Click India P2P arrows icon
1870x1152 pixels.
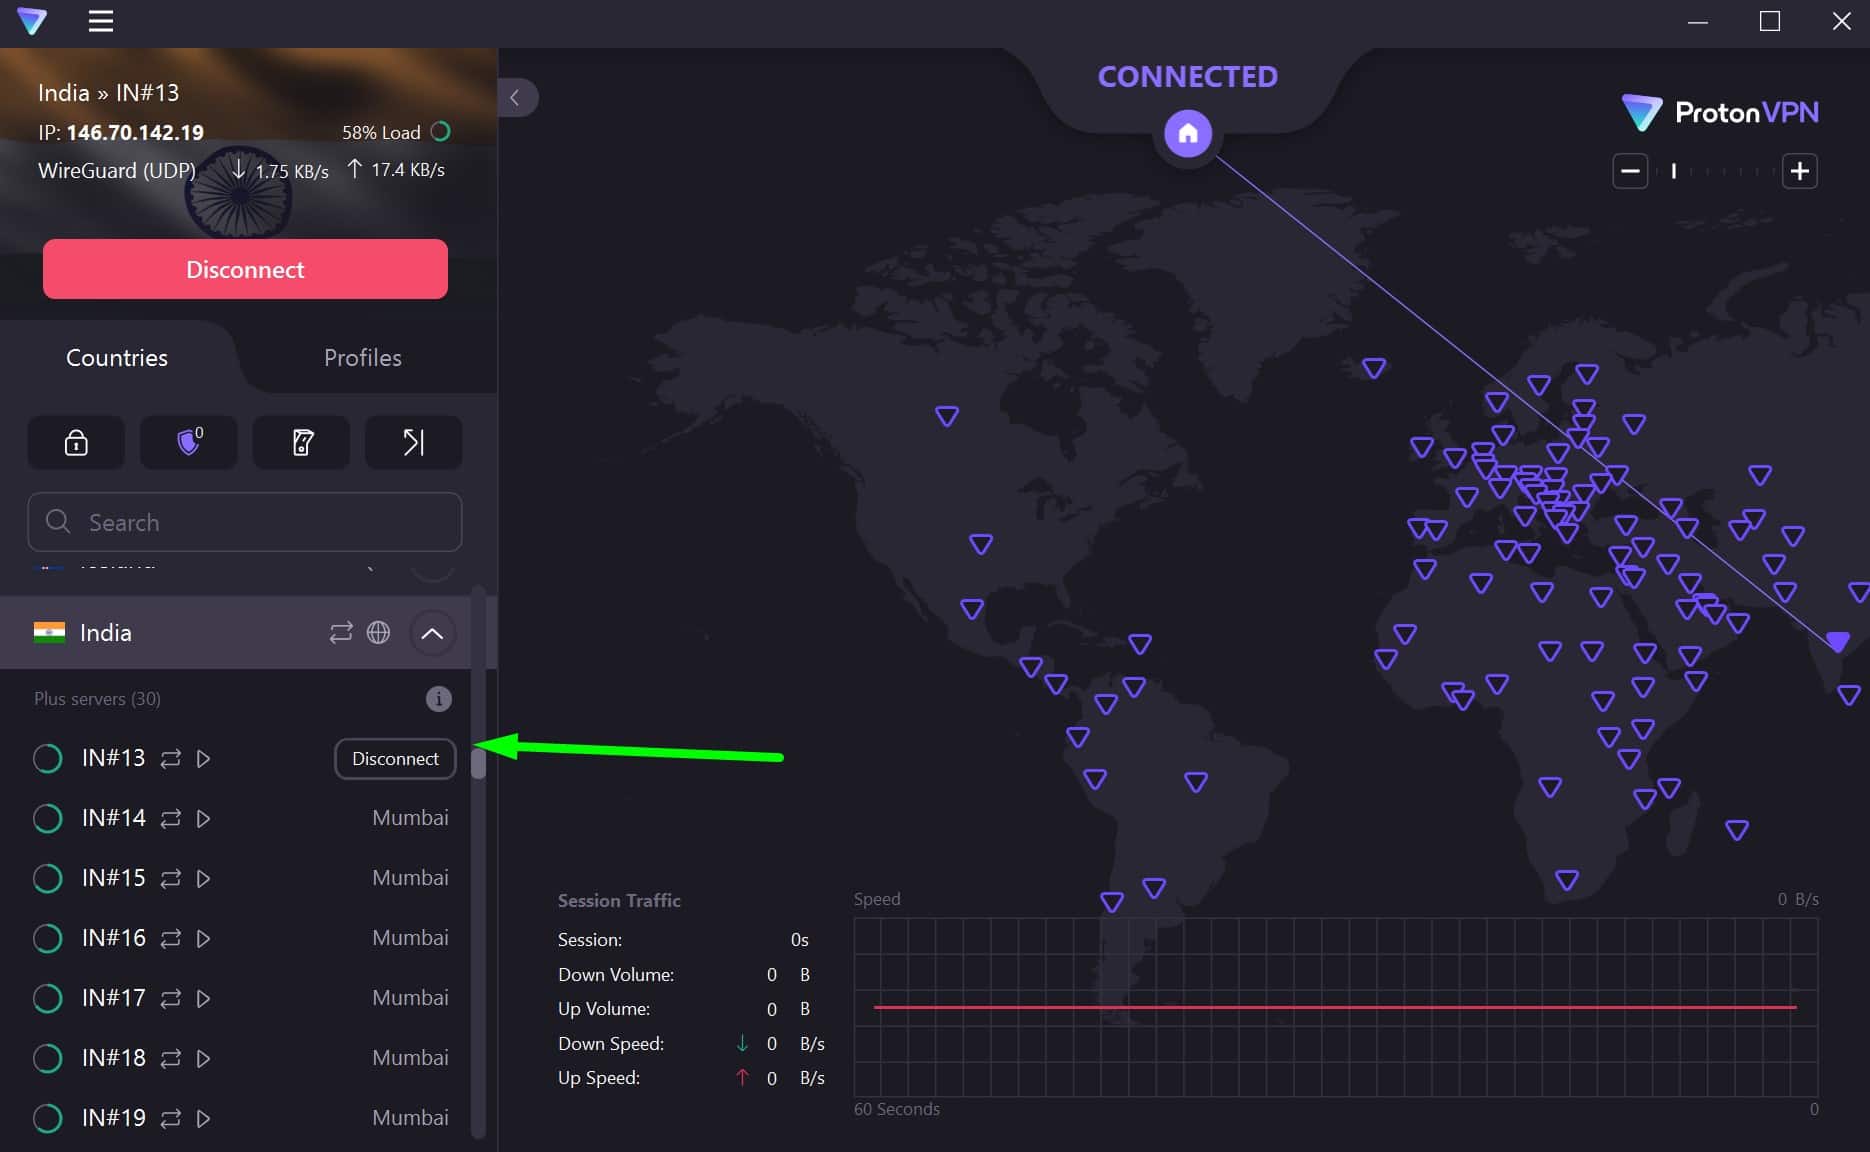[341, 633]
